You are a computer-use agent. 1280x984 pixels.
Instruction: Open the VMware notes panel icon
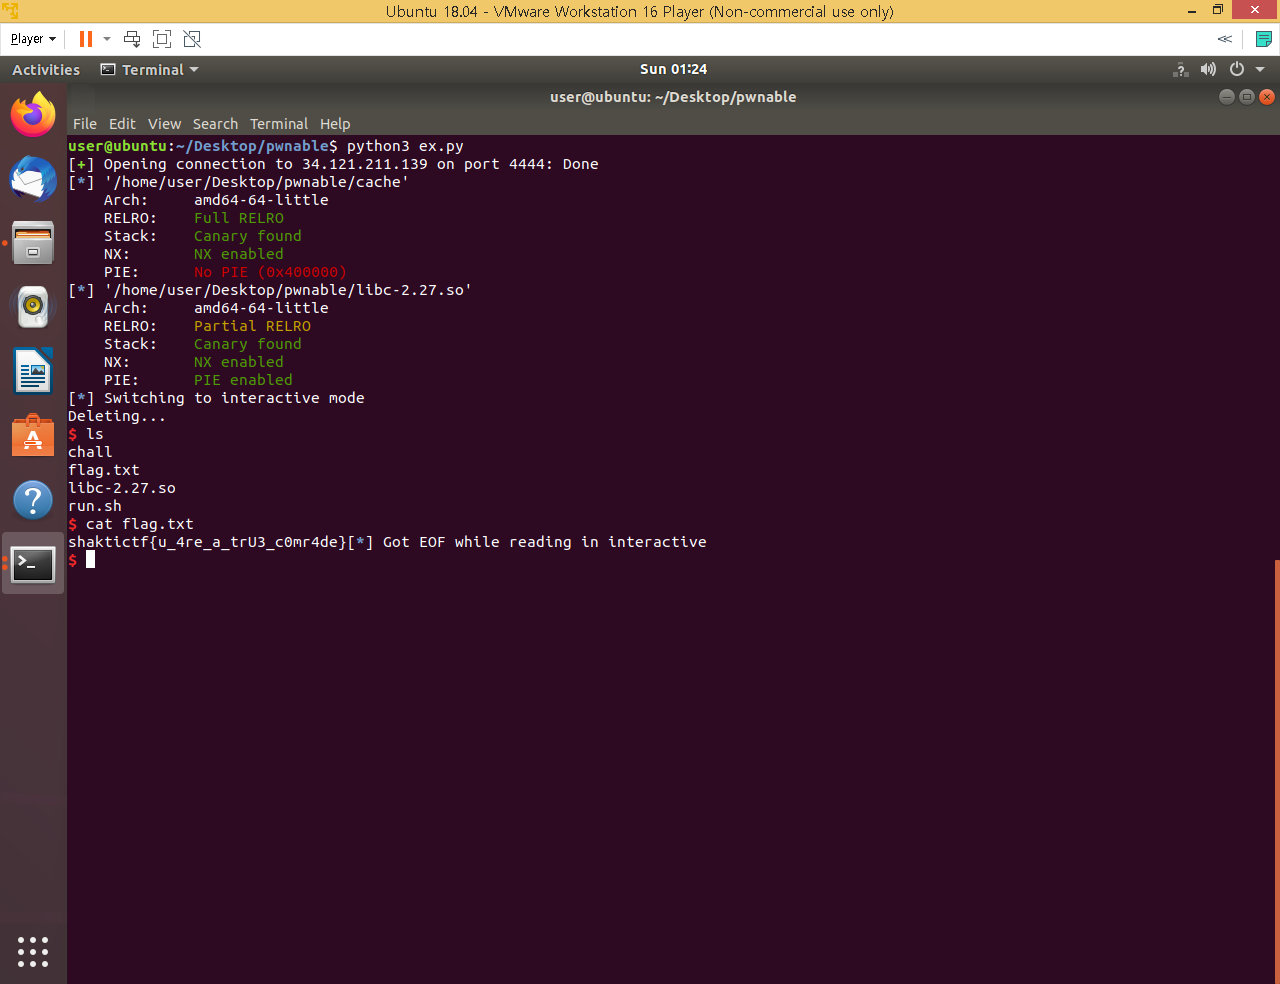(x=1264, y=39)
